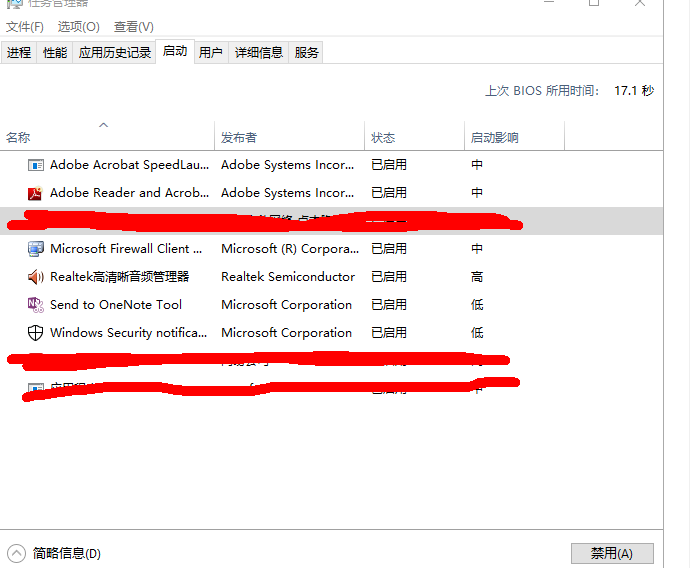This screenshot has width=690, height=568.
Task: Click 已启用 status in Firewall Client row
Action: [x=389, y=249]
